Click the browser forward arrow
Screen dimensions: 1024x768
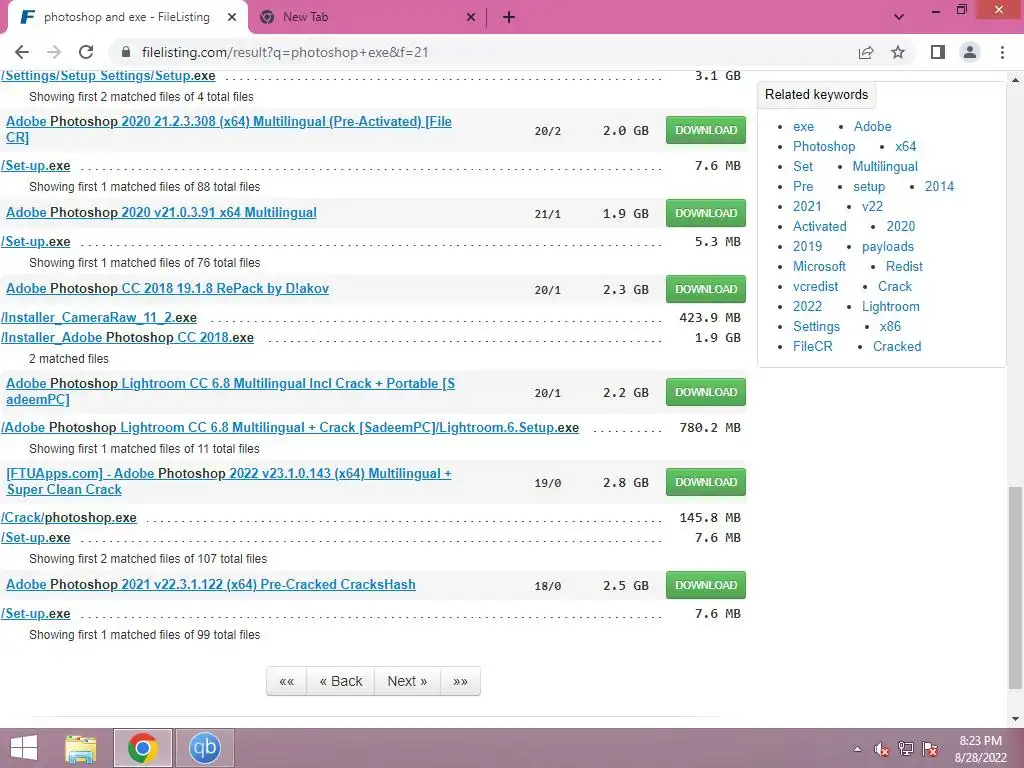[54, 52]
